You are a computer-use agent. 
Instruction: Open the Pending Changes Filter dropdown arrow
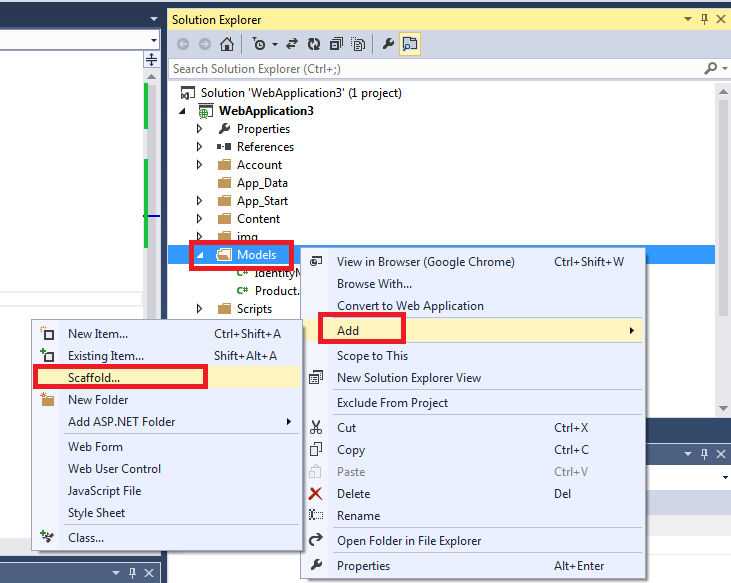pyautogui.click(x=275, y=45)
